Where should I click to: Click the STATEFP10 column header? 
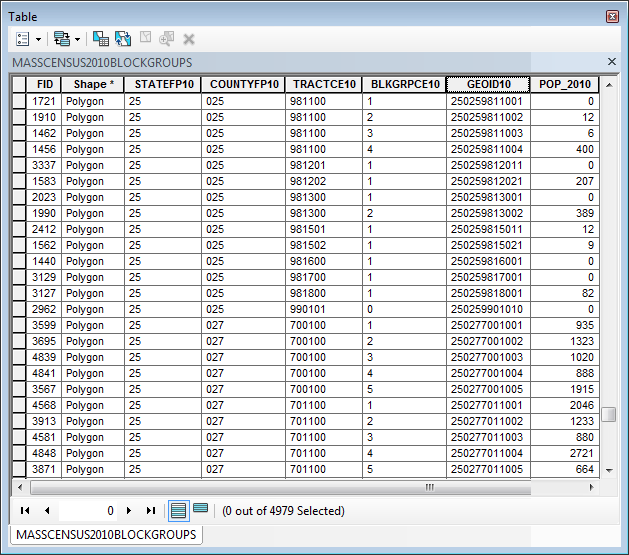pos(163,84)
